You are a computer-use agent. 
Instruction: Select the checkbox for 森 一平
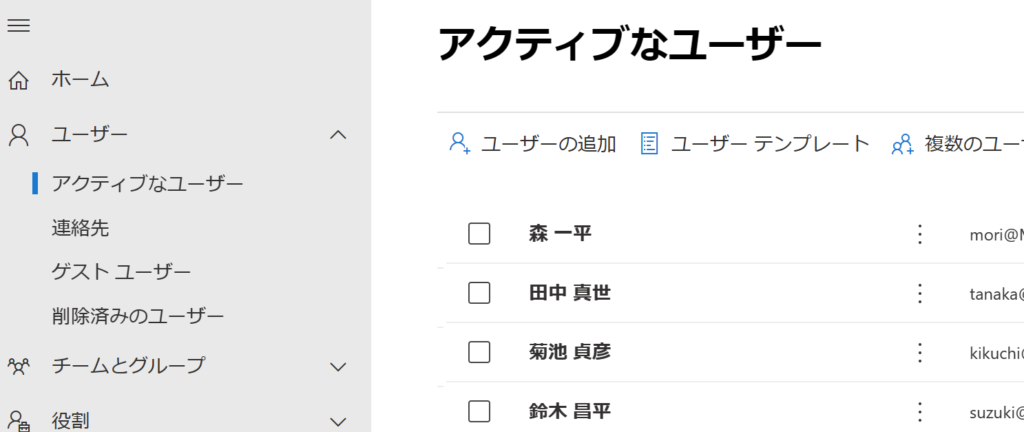pyautogui.click(x=479, y=234)
